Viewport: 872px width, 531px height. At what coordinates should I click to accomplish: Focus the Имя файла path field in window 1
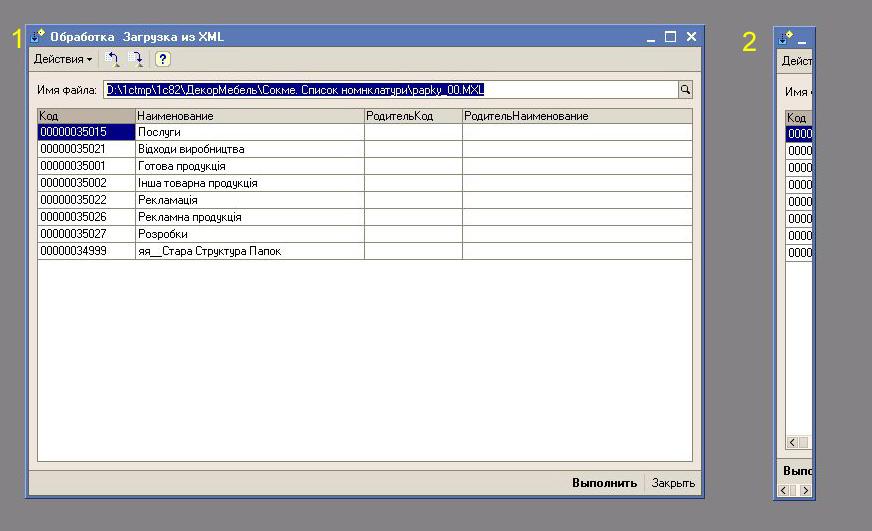pos(390,90)
